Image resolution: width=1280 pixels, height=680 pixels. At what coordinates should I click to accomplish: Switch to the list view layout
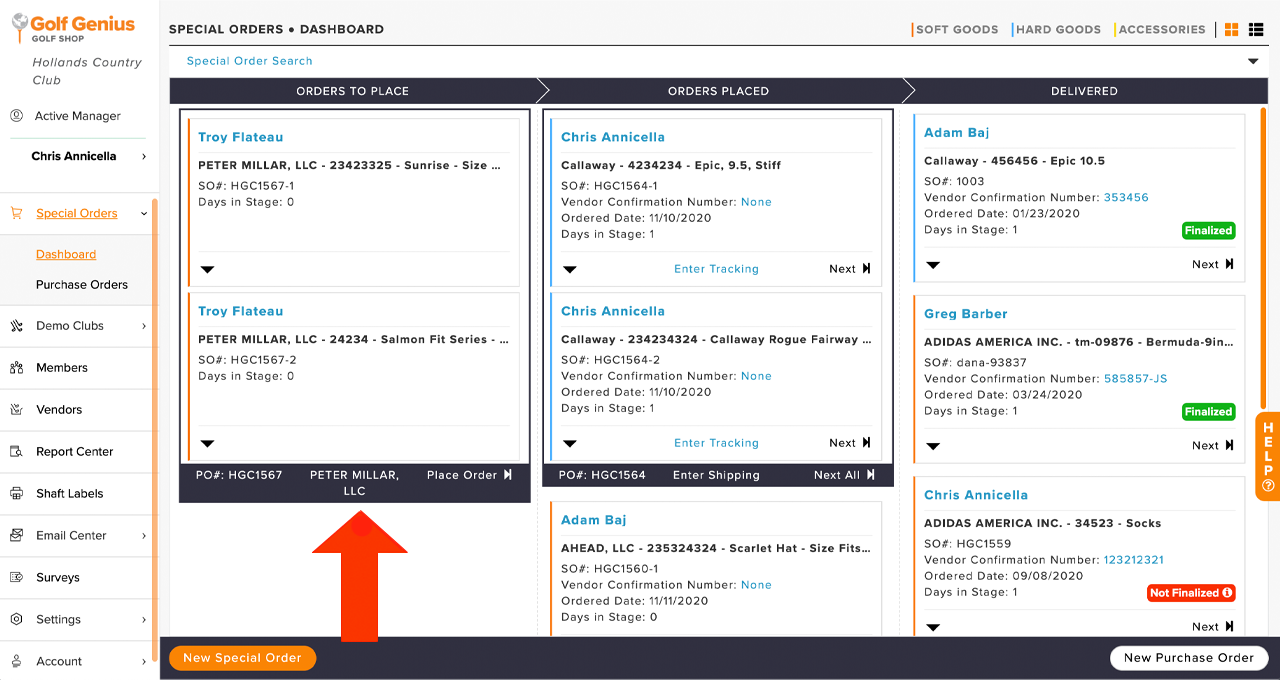1256,30
